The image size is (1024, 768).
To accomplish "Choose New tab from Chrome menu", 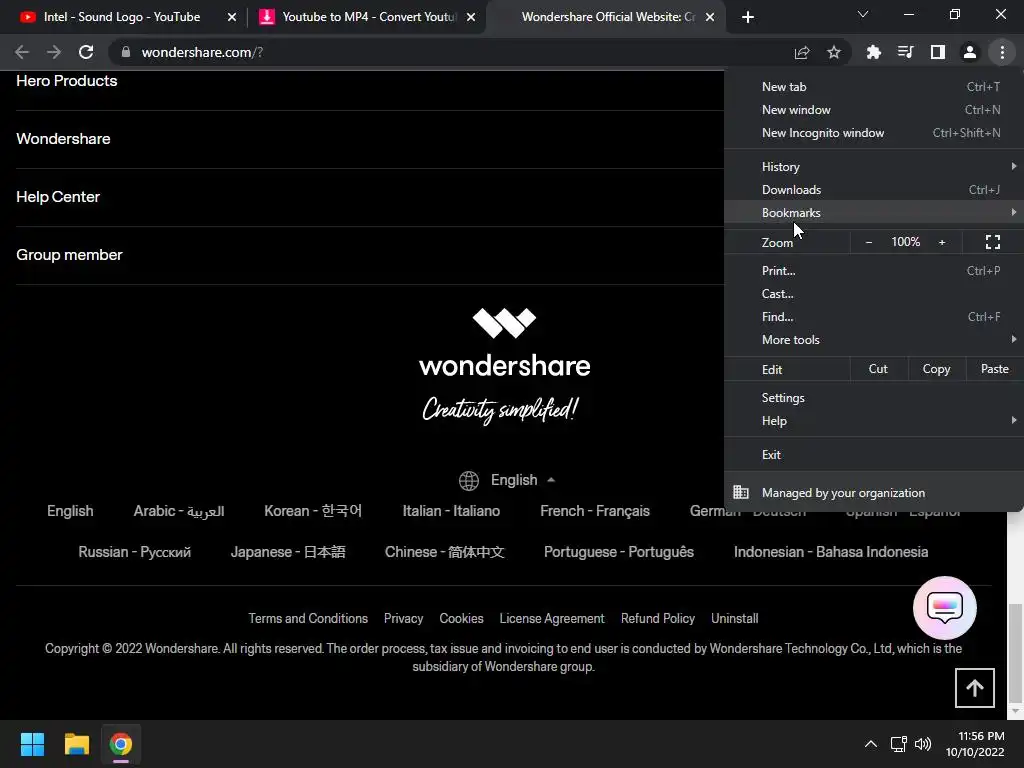I will point(874,87).
